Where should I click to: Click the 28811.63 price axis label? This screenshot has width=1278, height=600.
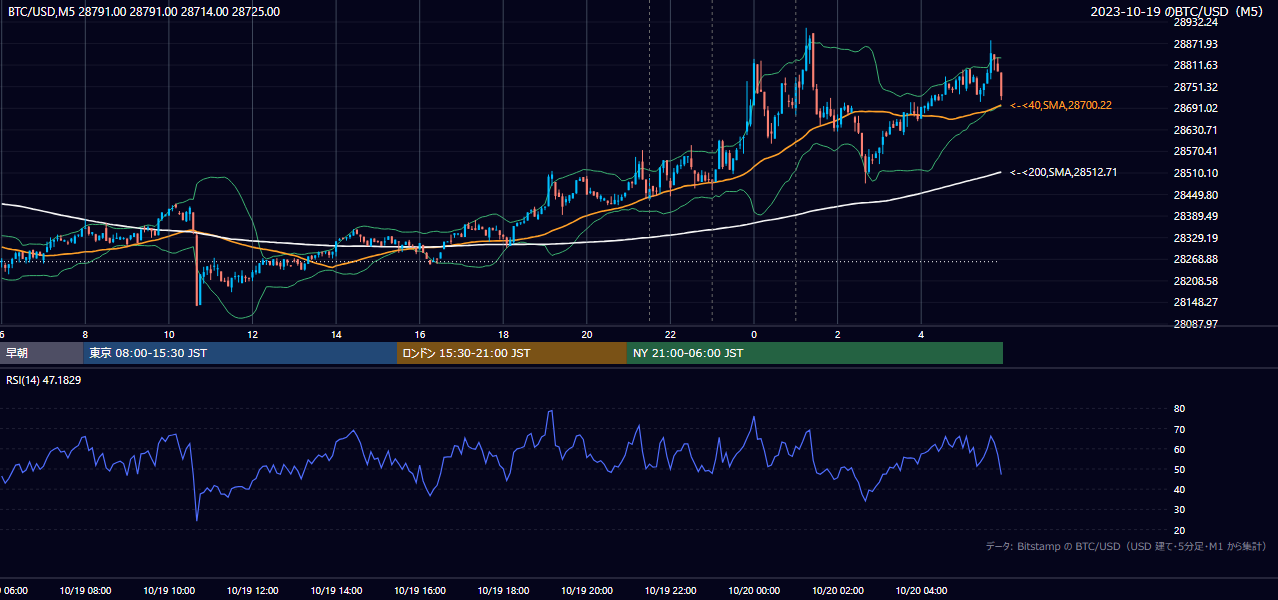coord(1195,65)
